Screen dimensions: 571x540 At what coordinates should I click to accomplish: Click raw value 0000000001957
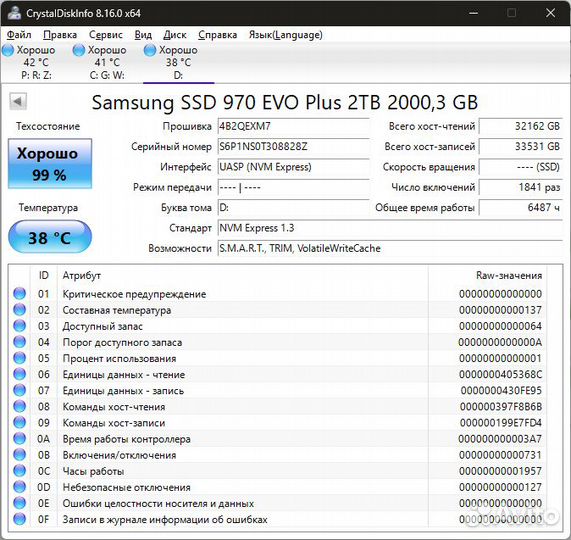(x=500, y=471)
